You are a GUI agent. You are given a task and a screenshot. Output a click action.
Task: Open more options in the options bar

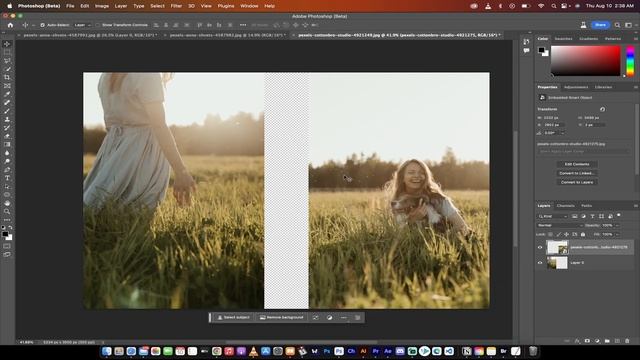click(x=242, y=25)
